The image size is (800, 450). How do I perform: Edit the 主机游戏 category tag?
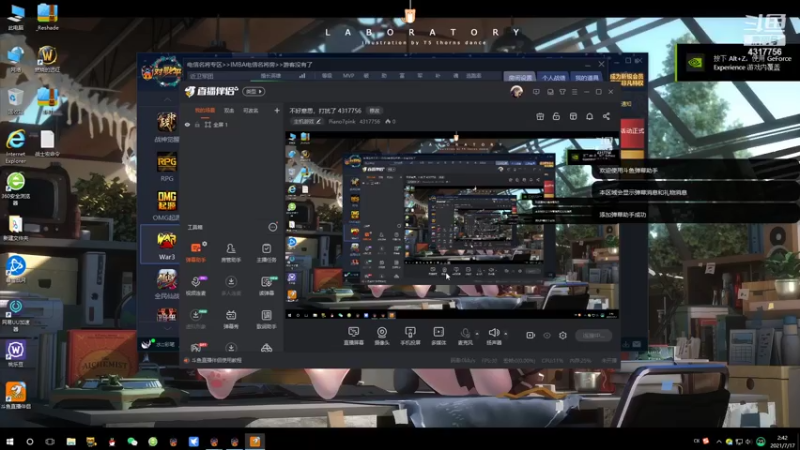(x=307, y=121)
